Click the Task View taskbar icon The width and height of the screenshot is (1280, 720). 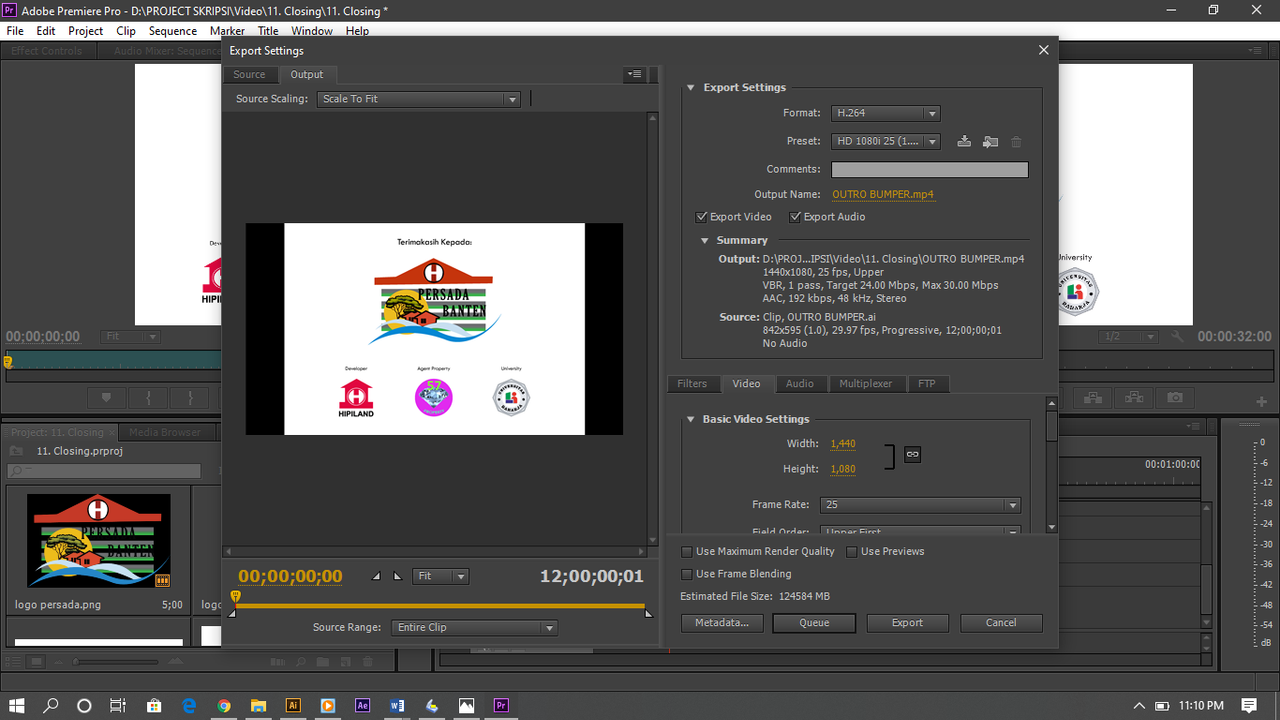(117, 705)
